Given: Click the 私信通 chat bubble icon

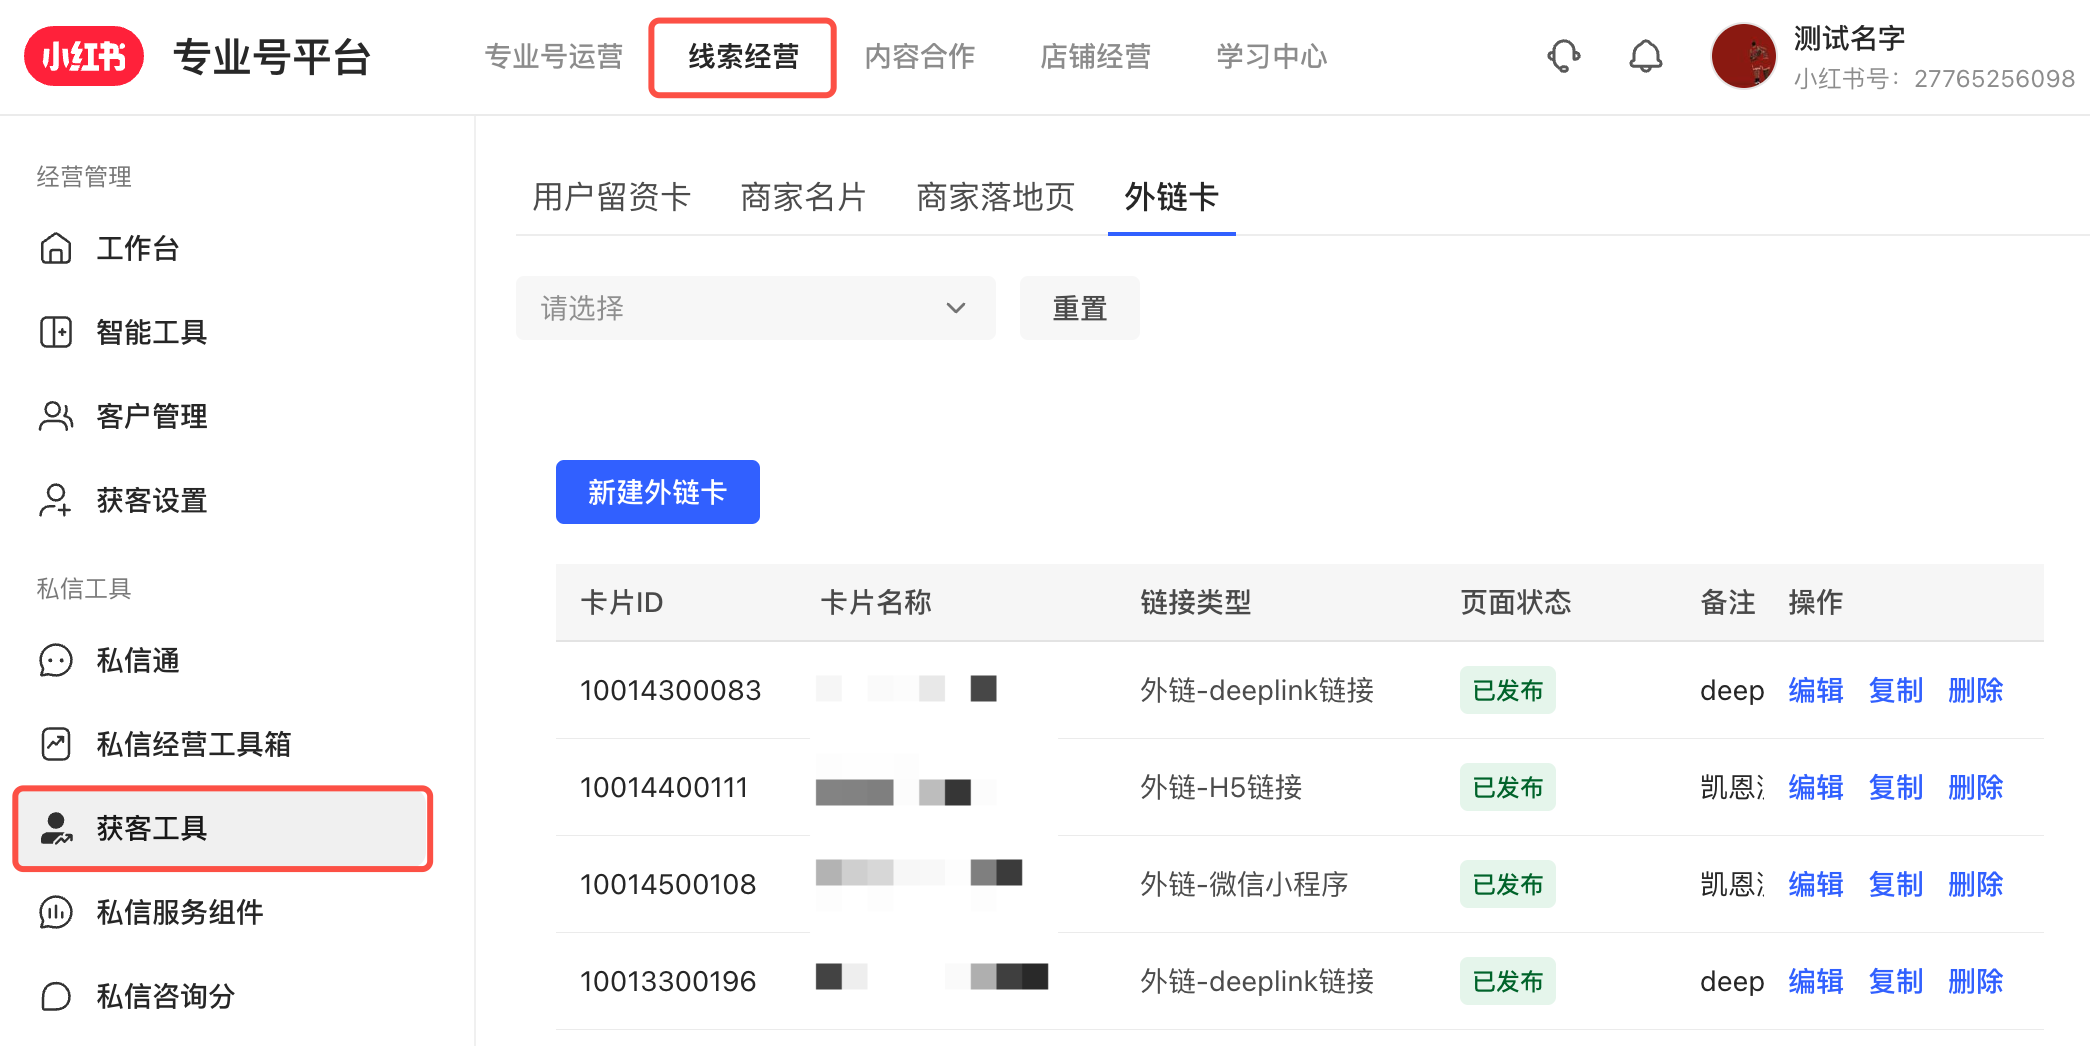Looking at the screenshot, I should pos(56,660).
